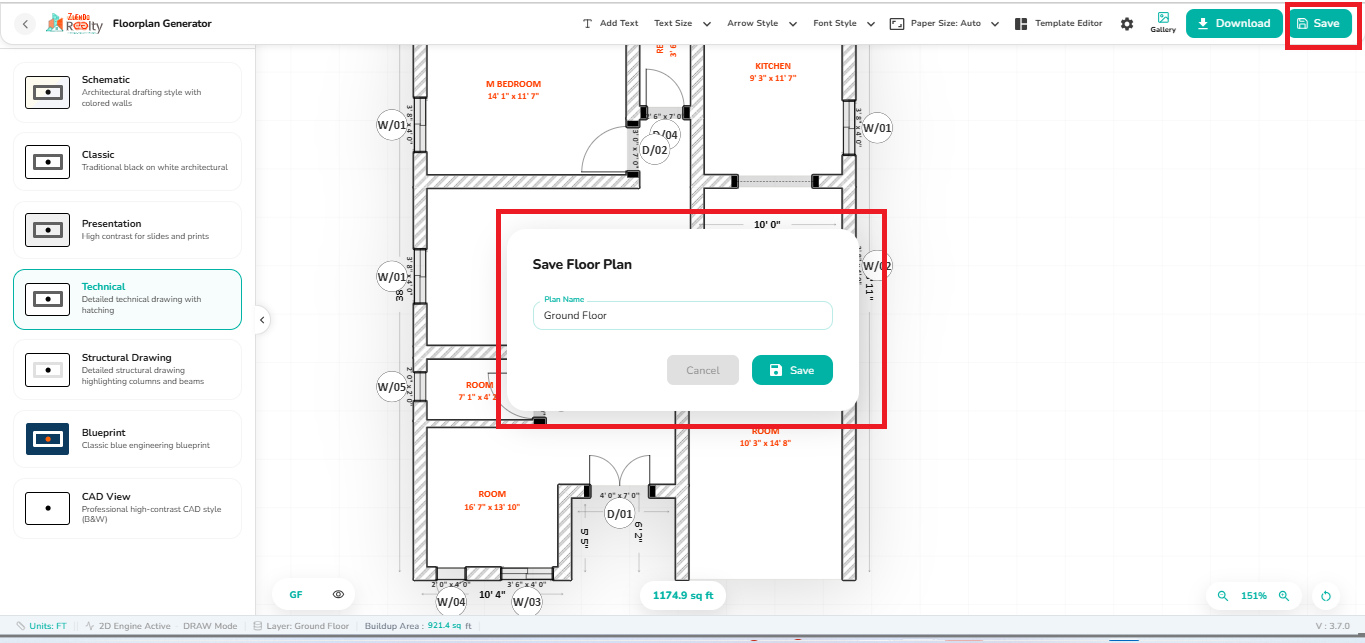Viewport: 1365px width, 643px height.
Task: Expand the Font Style dropdown
Action: click(844, 23)
